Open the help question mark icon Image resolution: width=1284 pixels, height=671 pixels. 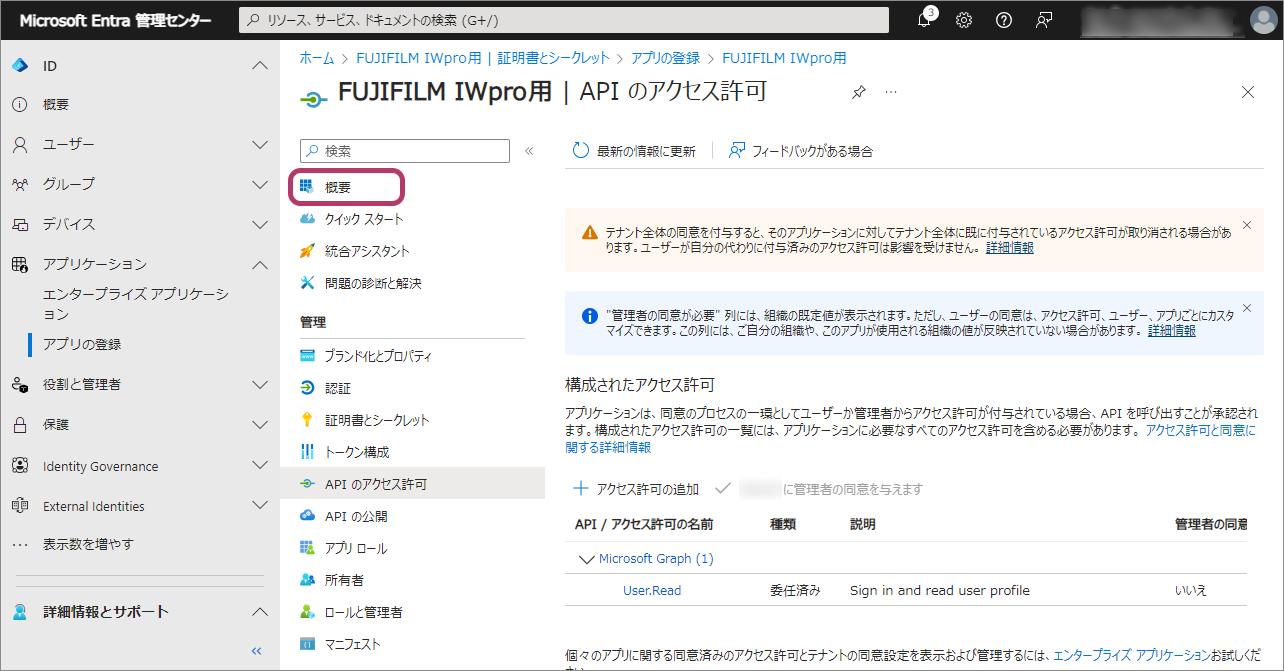pos(1004,20)
